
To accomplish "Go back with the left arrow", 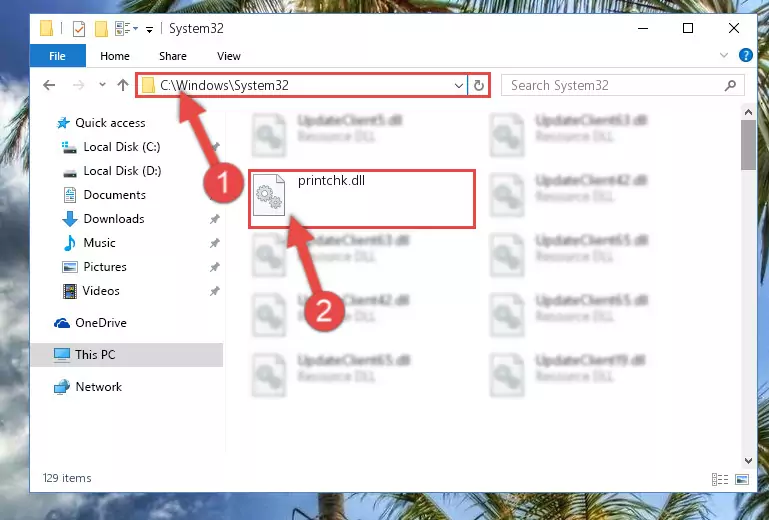I will click(x=49, y=85).
